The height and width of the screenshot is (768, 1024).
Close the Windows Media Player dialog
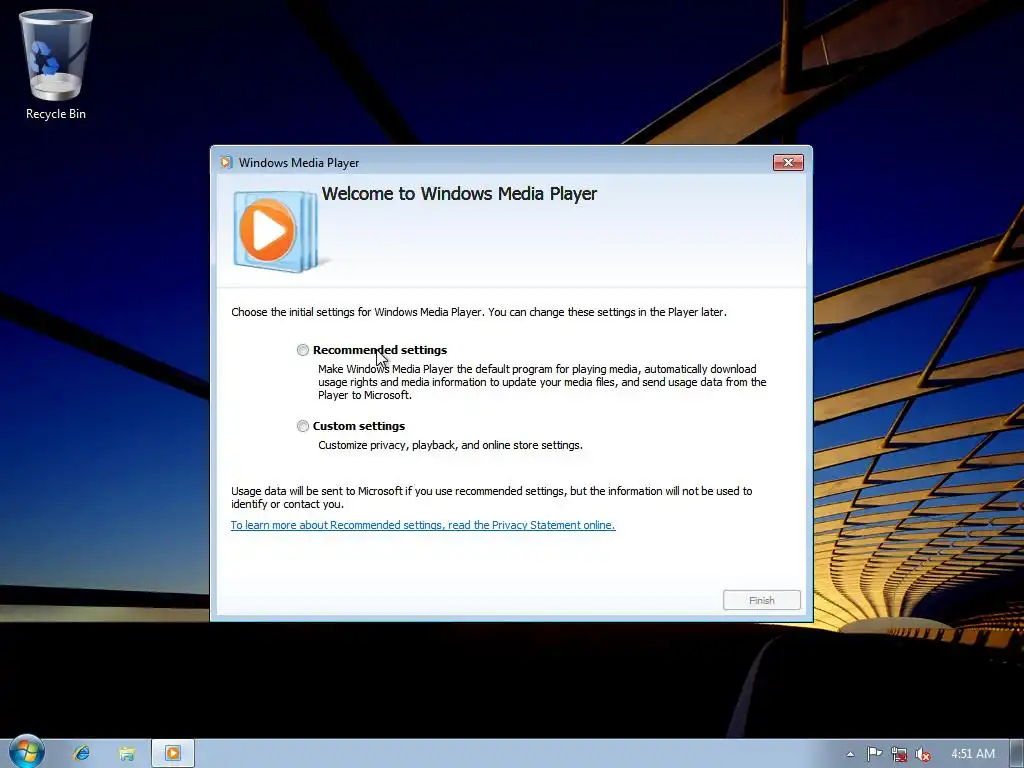pos(788,163)
